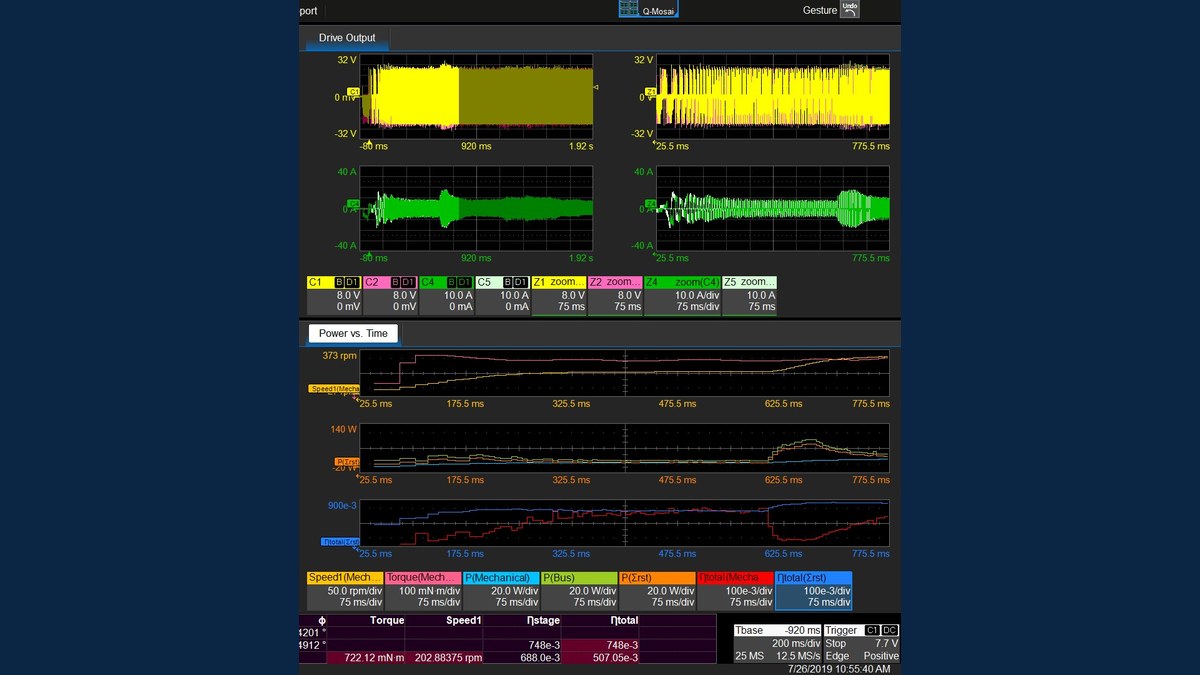Select the Z5 zoom descriptor box
The height and width of the screenshot is (675, 1200).
(x=749, y=295)
